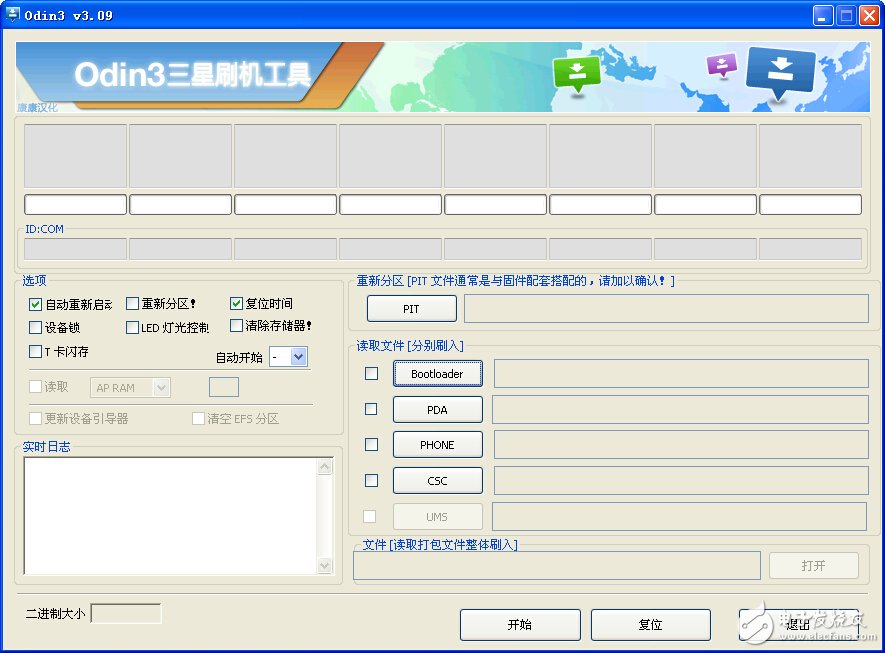Enable the 重新分区 repartition checkbox
Image resolution: width=885 pixels, height=653 pixels.
[132, 303]
